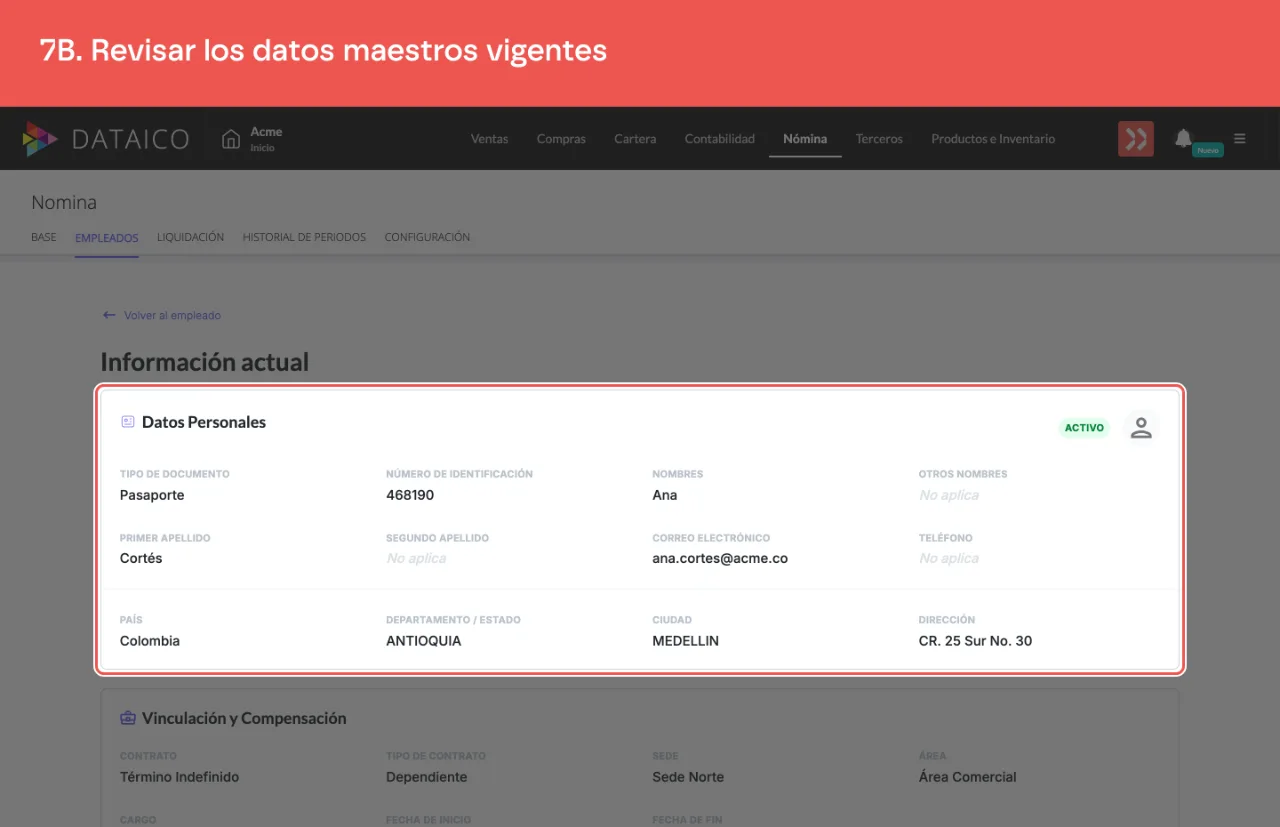
Task: Click the Acme Inicio company label
Action: [266, 139]
